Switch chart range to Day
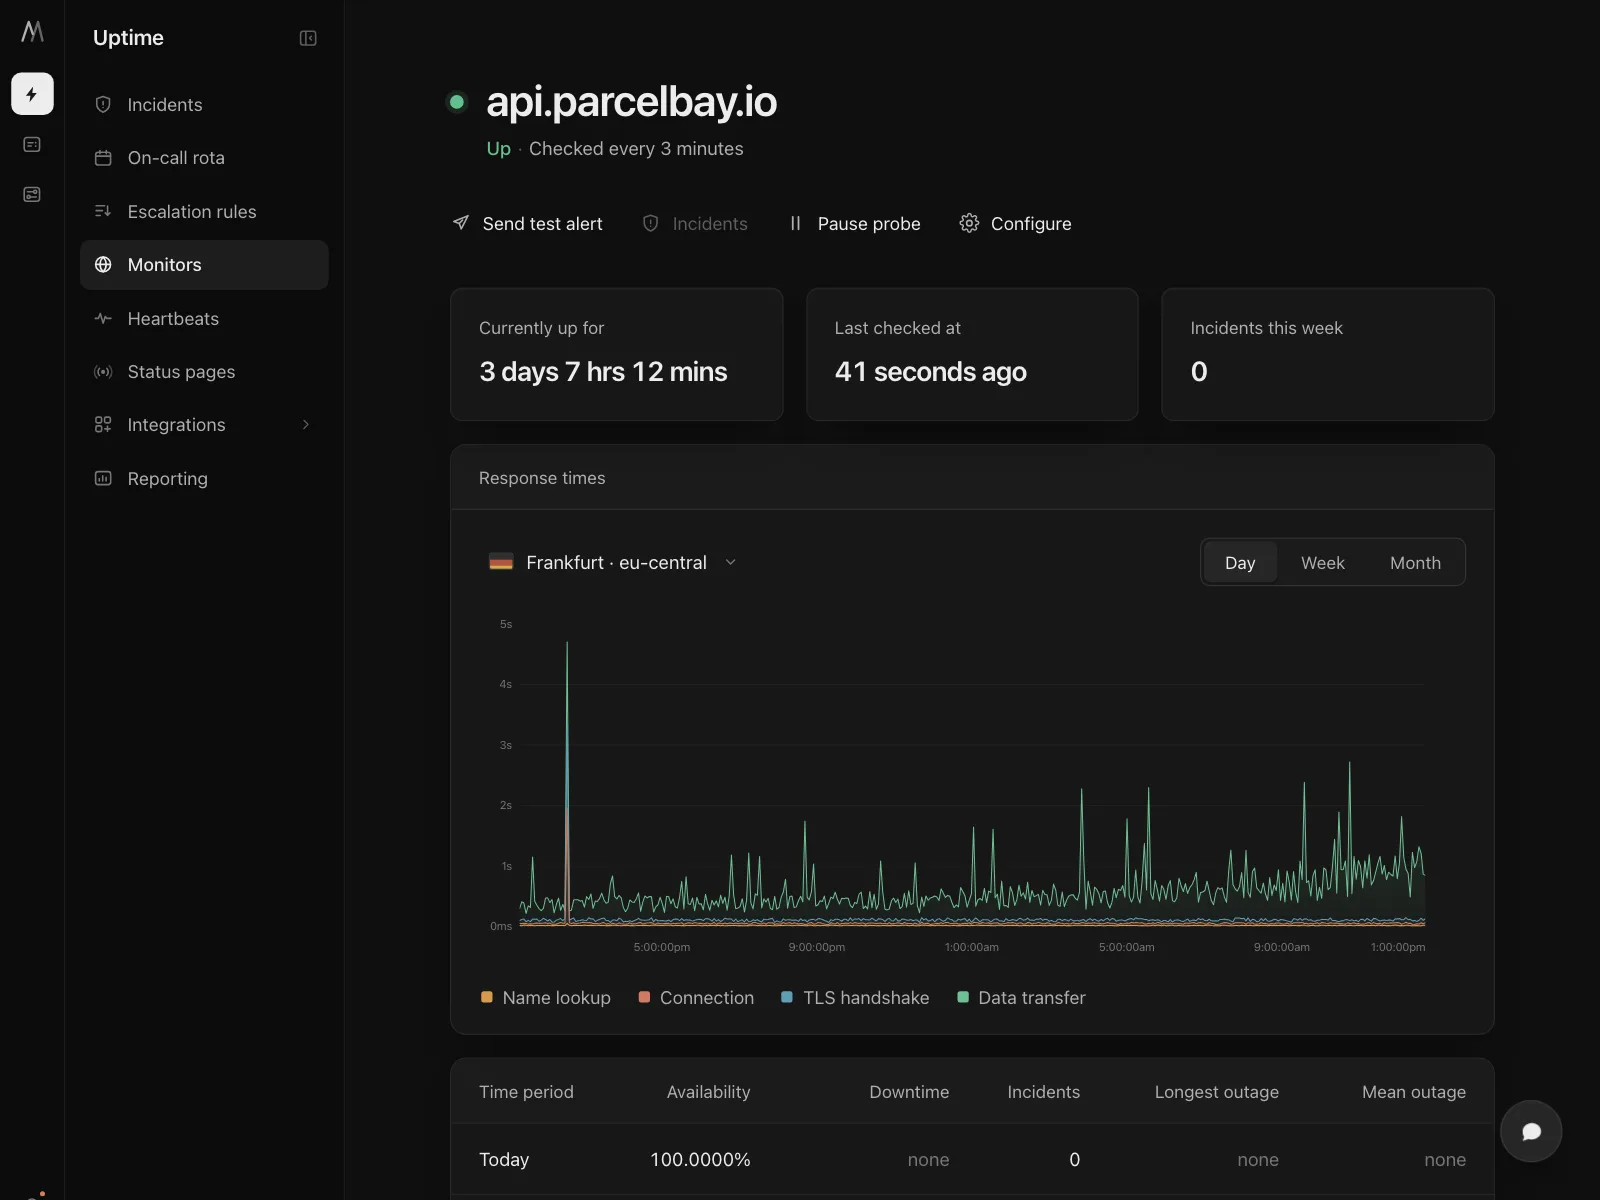The image size is (1600, 1200). click(1240, 562)
